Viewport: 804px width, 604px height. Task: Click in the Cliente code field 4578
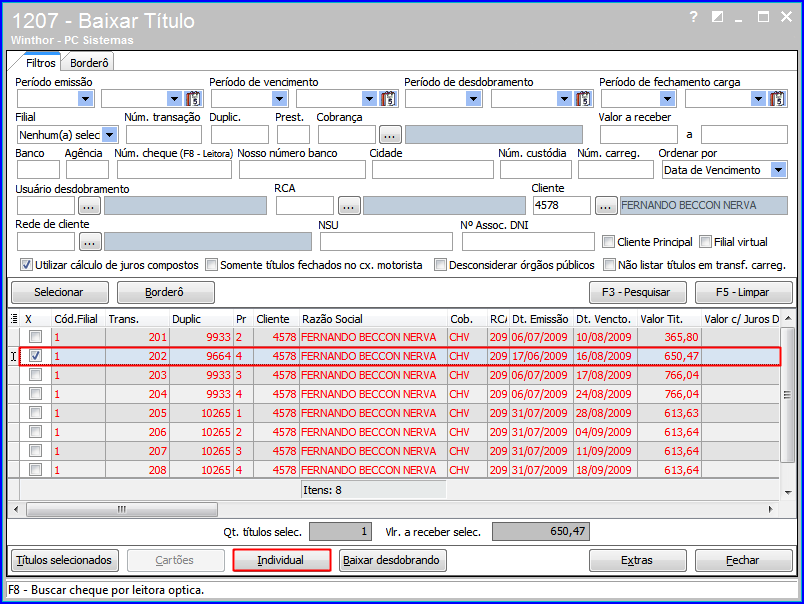tap(561, 206)
